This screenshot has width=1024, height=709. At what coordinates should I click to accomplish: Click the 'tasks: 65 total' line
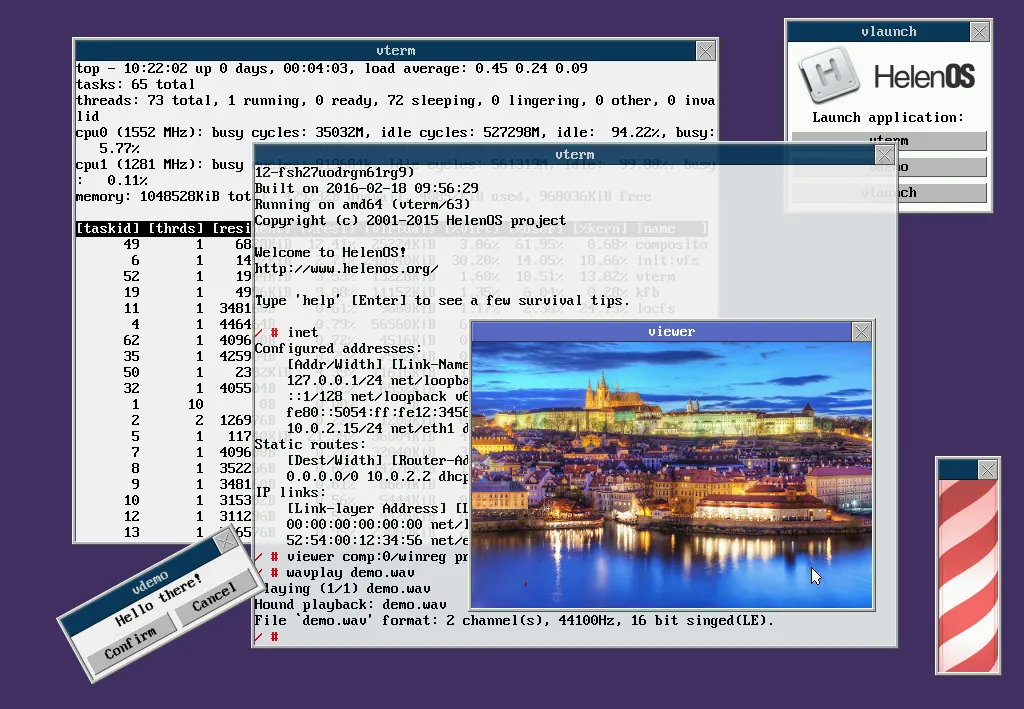click(x=135, y=84)
